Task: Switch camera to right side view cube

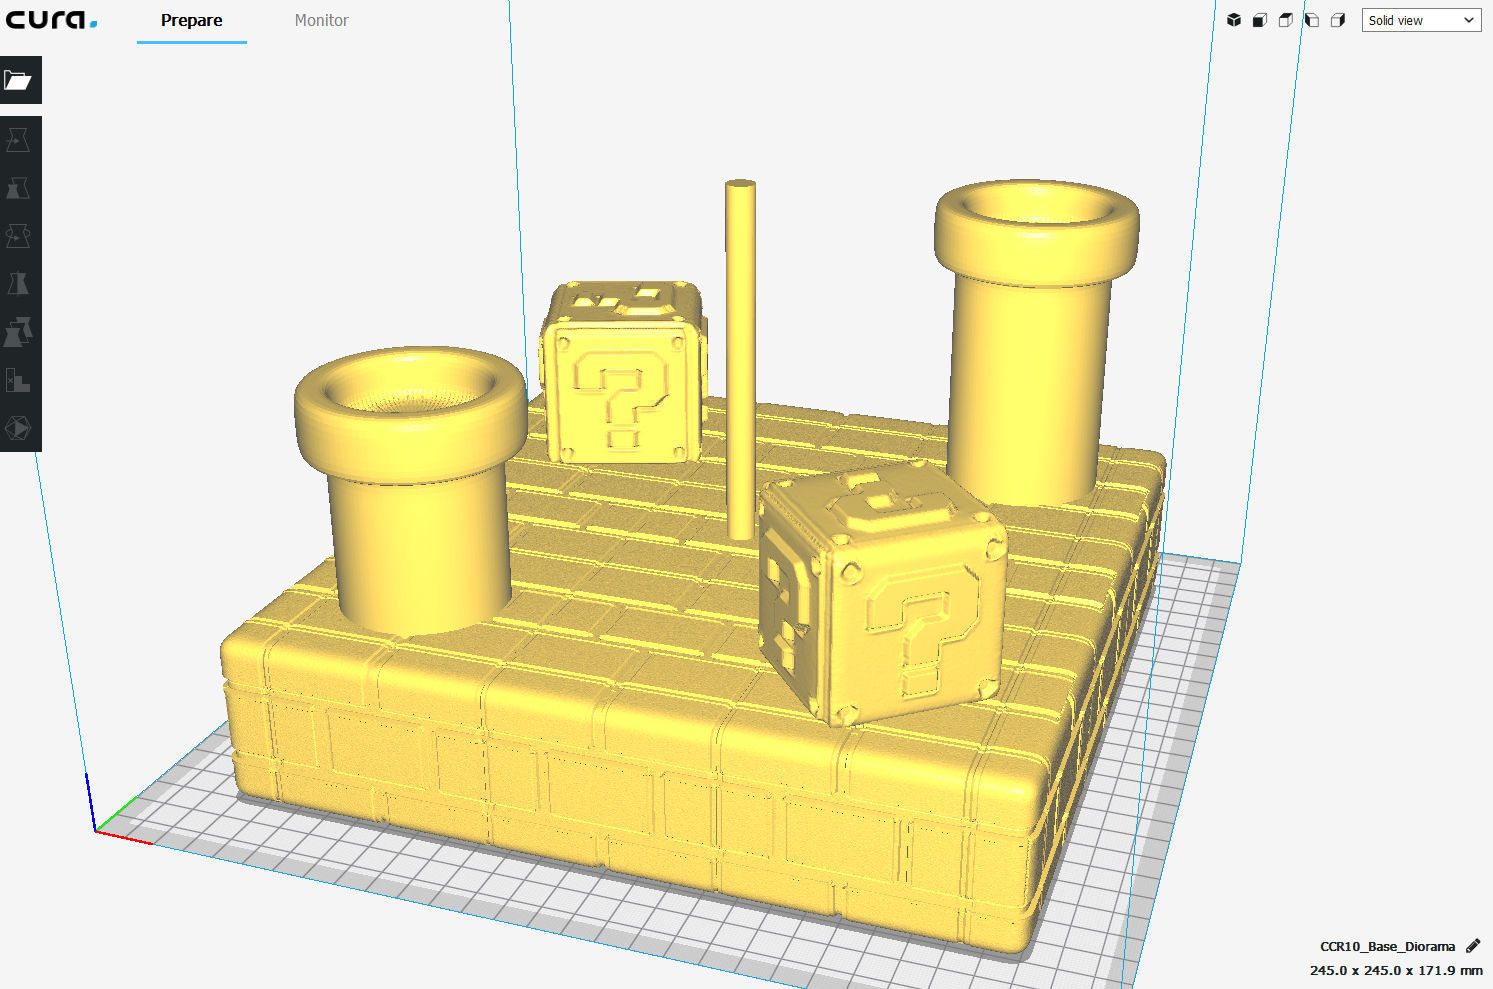Action: tap(1338, 20)
